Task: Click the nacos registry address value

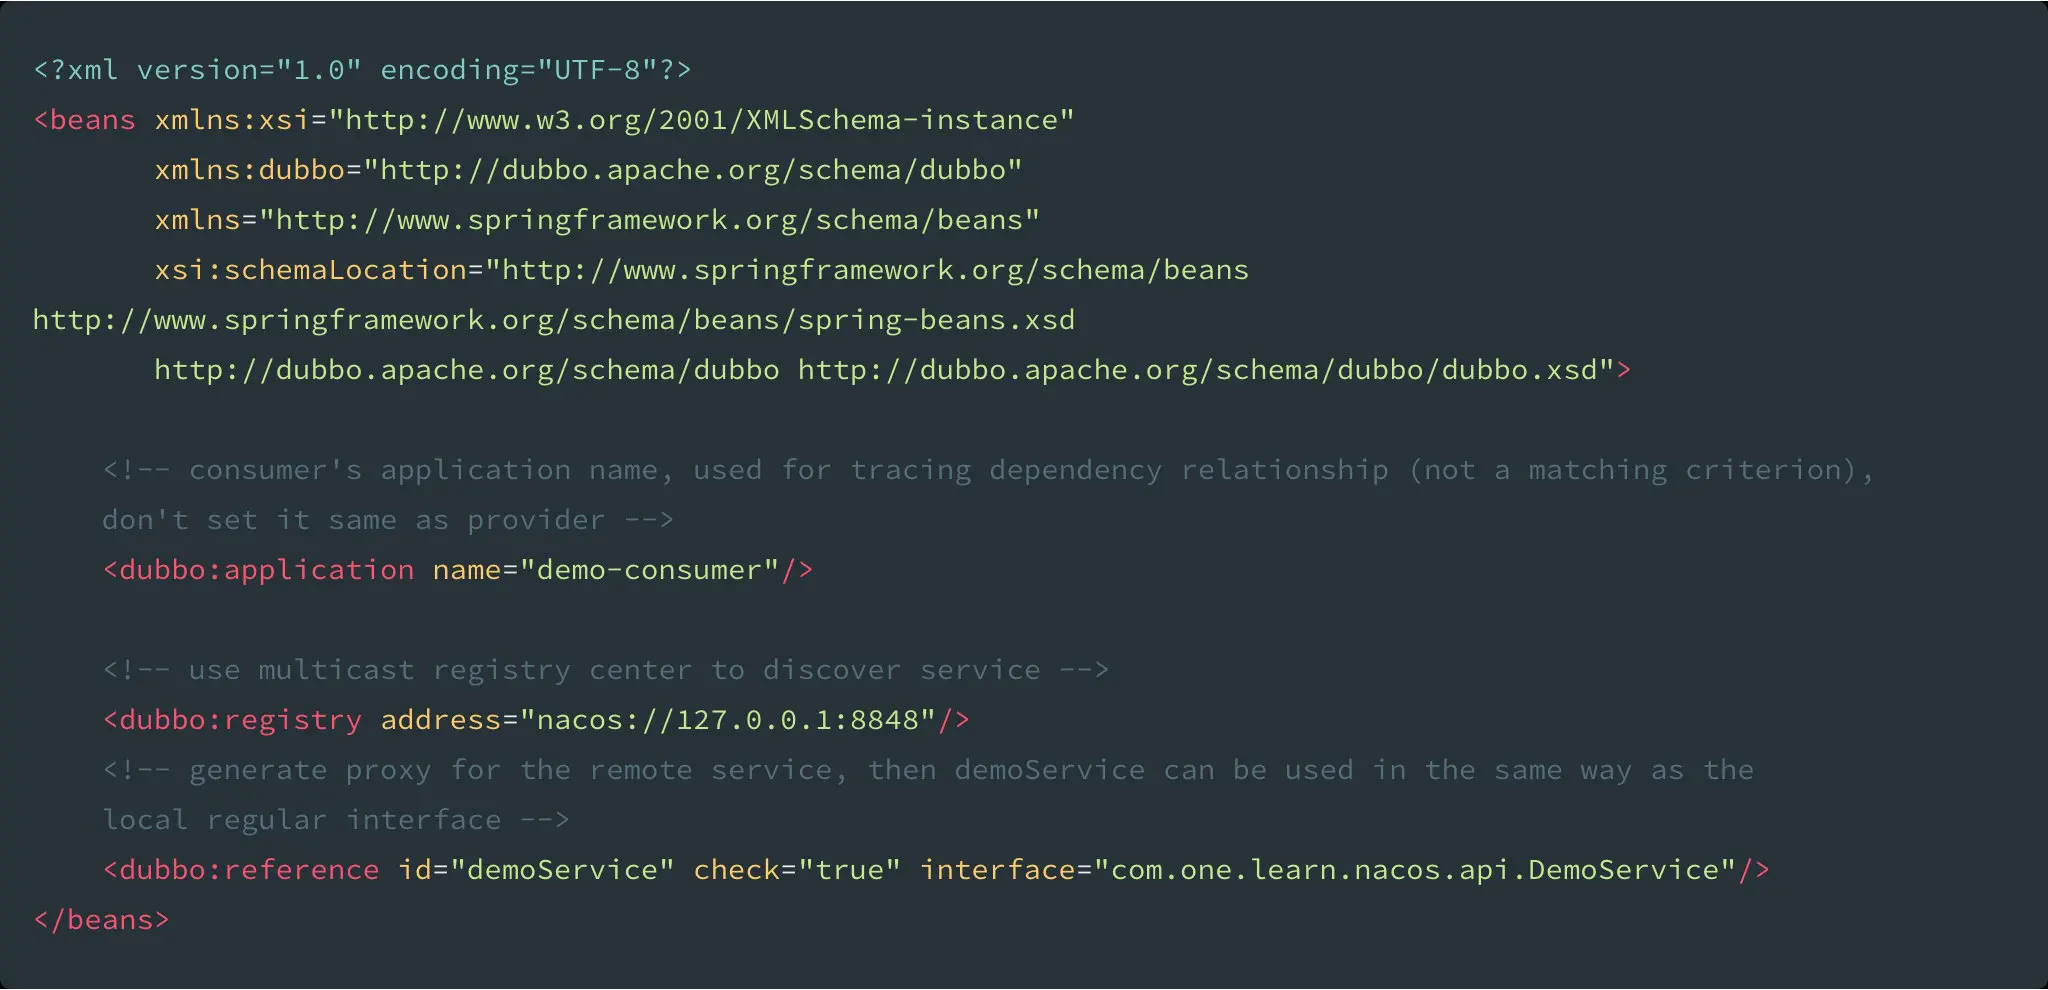Action: pos(728,719)
